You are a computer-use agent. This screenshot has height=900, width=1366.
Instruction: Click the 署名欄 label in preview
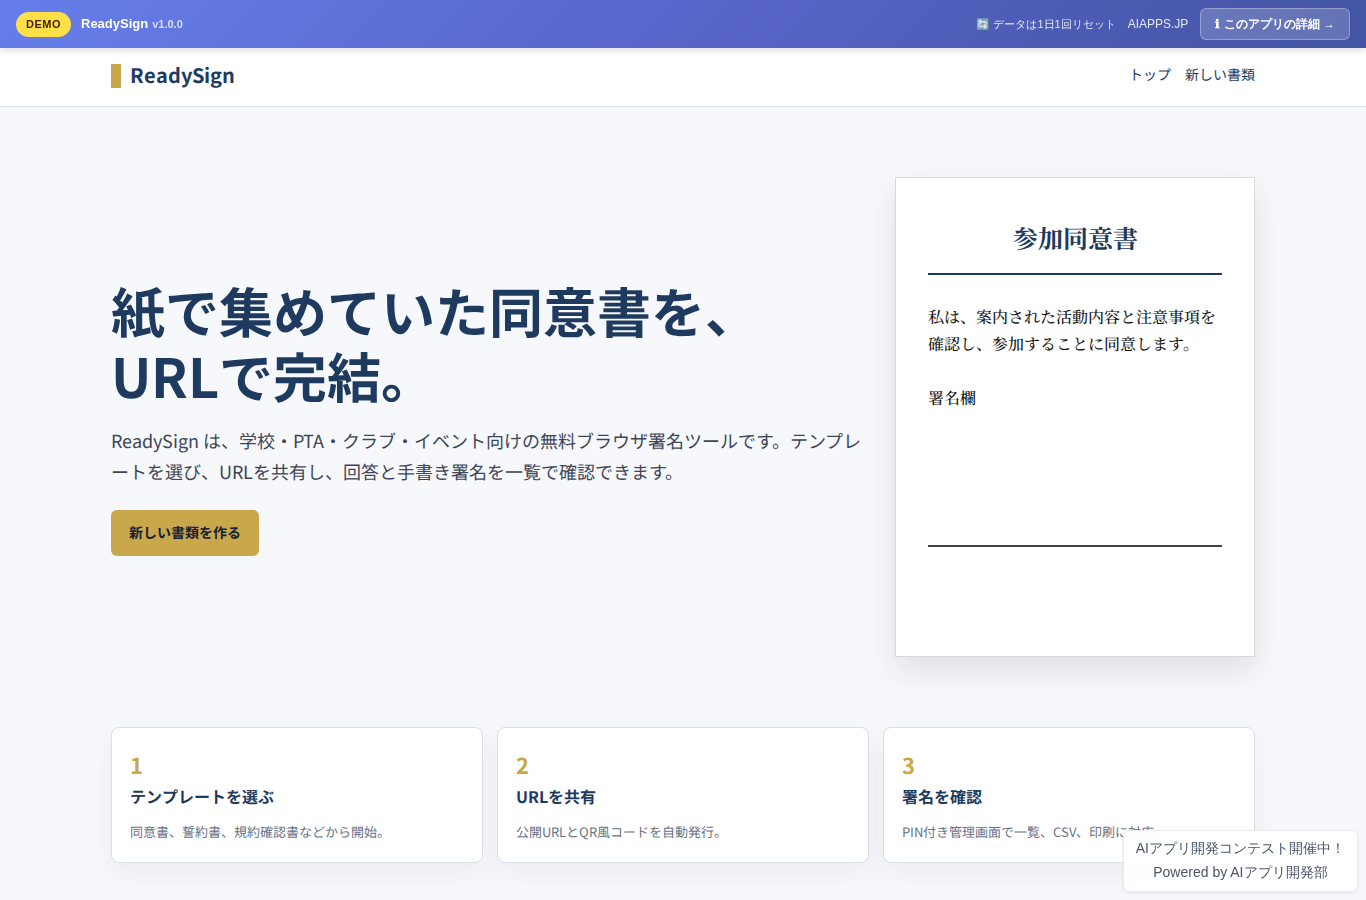click(952, 398)
